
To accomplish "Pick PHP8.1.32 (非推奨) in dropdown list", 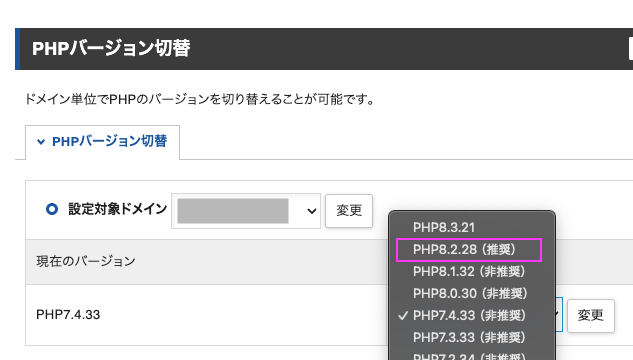I will [472, 271].
